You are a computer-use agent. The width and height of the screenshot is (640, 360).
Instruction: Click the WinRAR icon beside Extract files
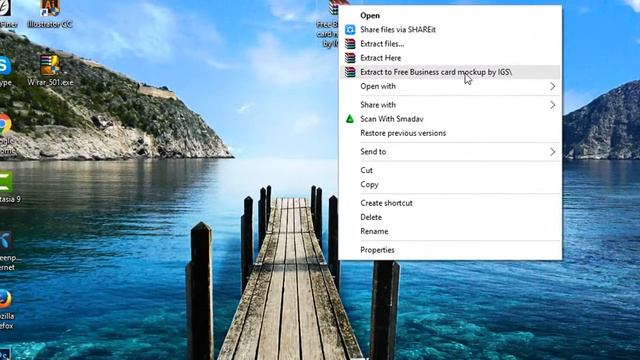[x=350, y=44]
